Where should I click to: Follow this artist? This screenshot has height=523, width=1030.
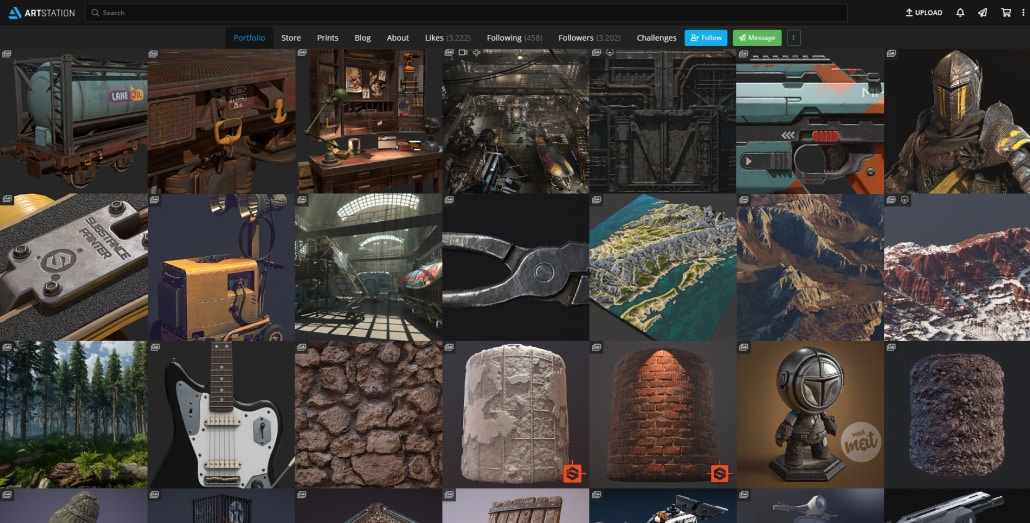(x=706, y=38)
